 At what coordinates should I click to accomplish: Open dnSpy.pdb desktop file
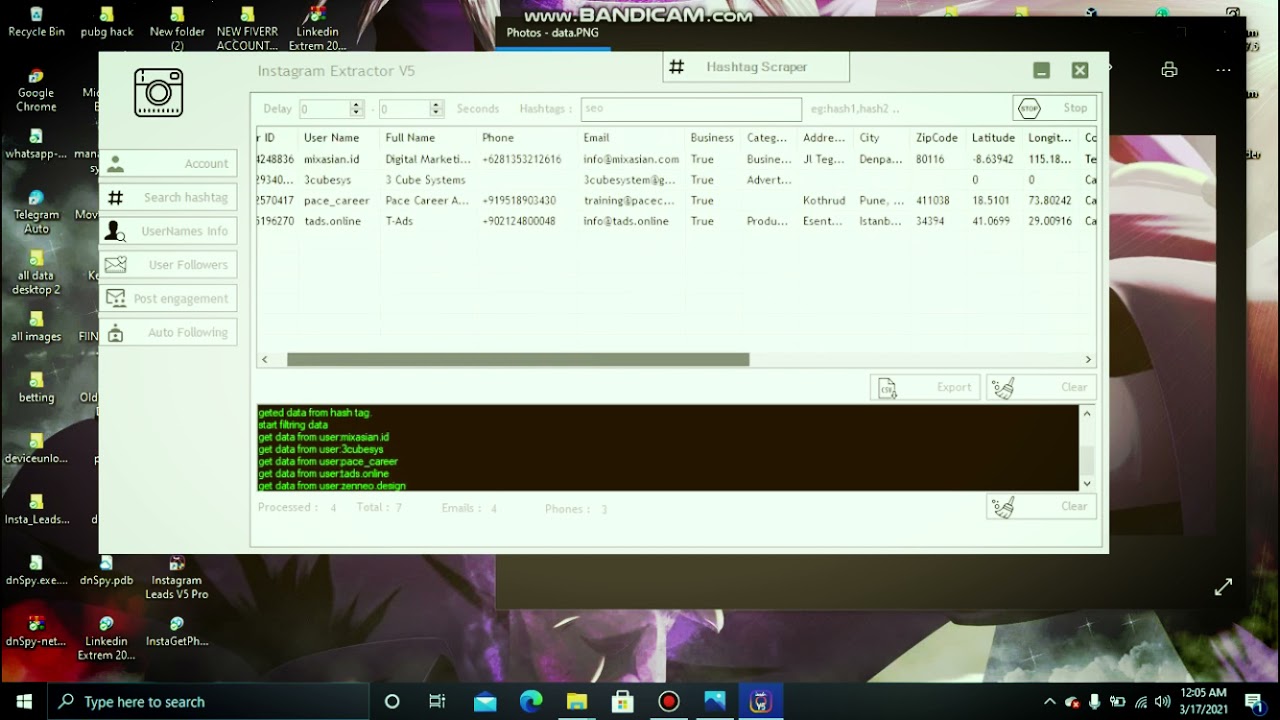click(x=106, y=571)
